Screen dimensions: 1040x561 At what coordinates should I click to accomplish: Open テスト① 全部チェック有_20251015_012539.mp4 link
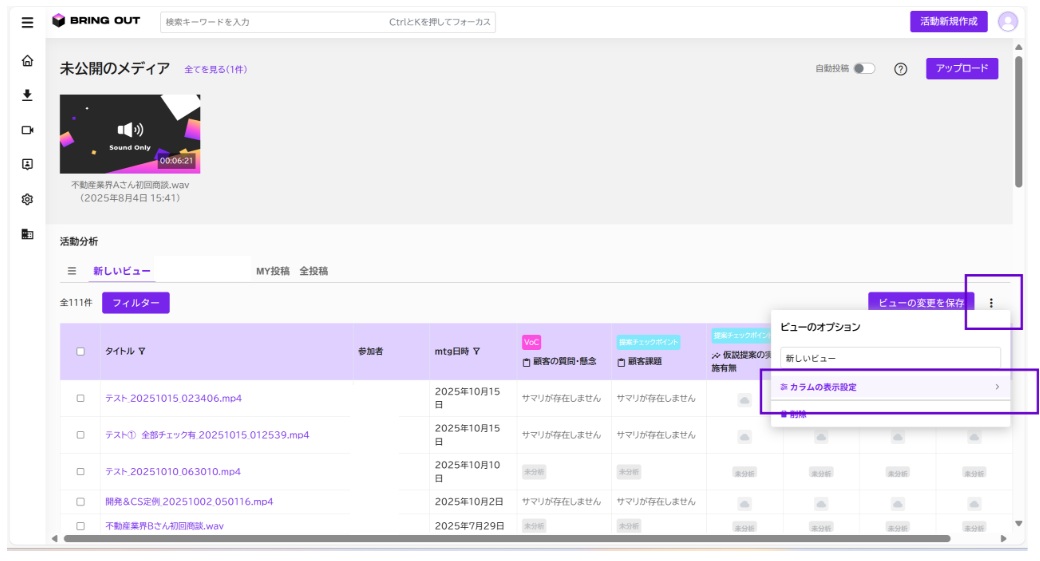(x=207, y=435)
